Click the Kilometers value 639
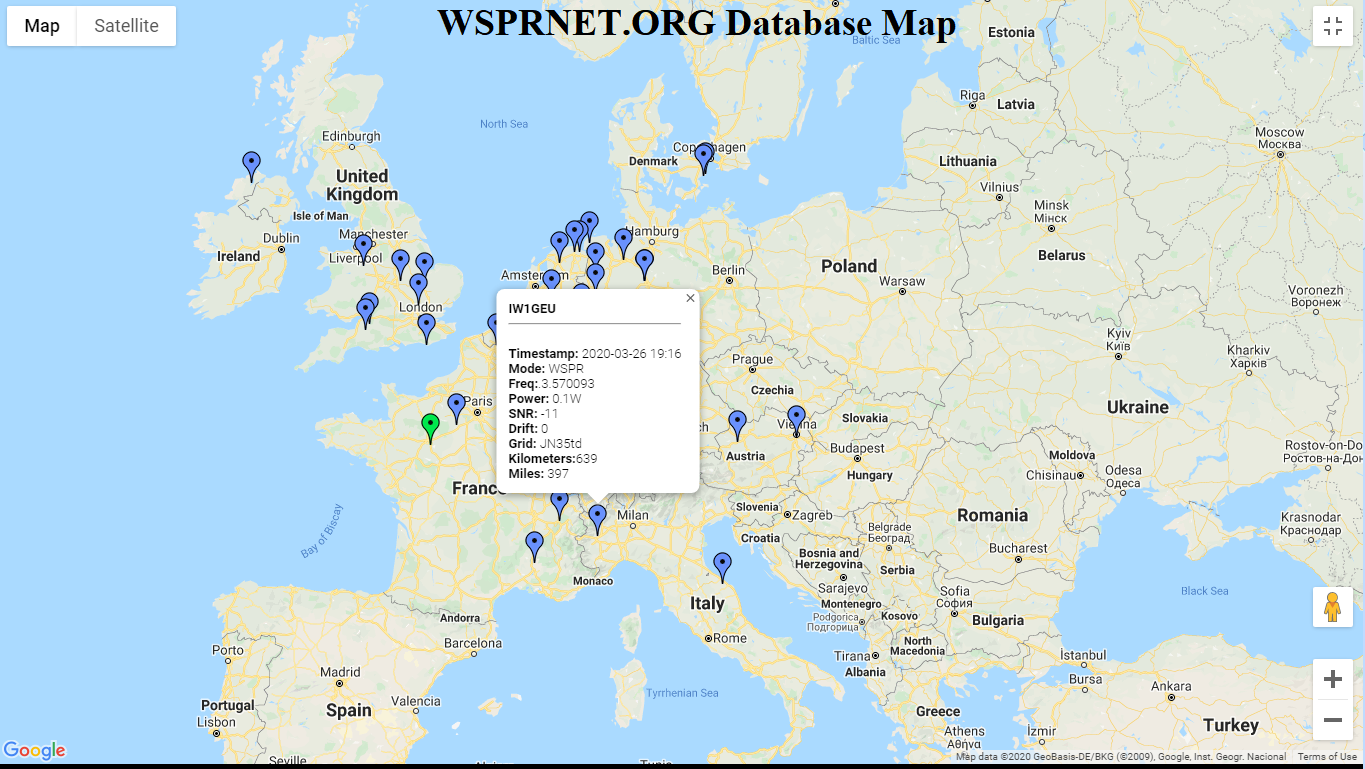 [x=586, y=459]
